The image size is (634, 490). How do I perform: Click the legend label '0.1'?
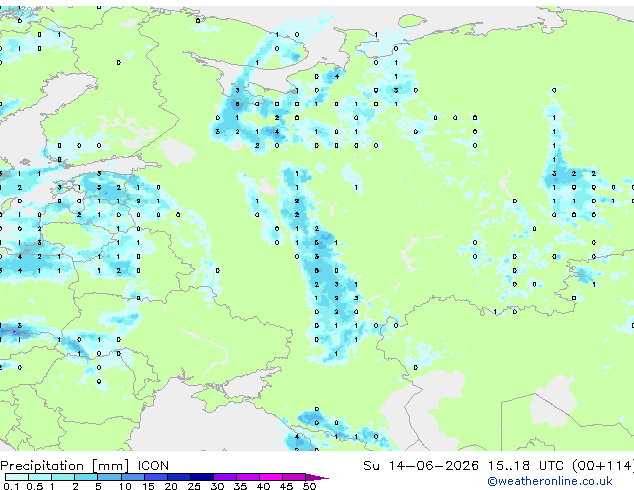click(x=11, y=486)
